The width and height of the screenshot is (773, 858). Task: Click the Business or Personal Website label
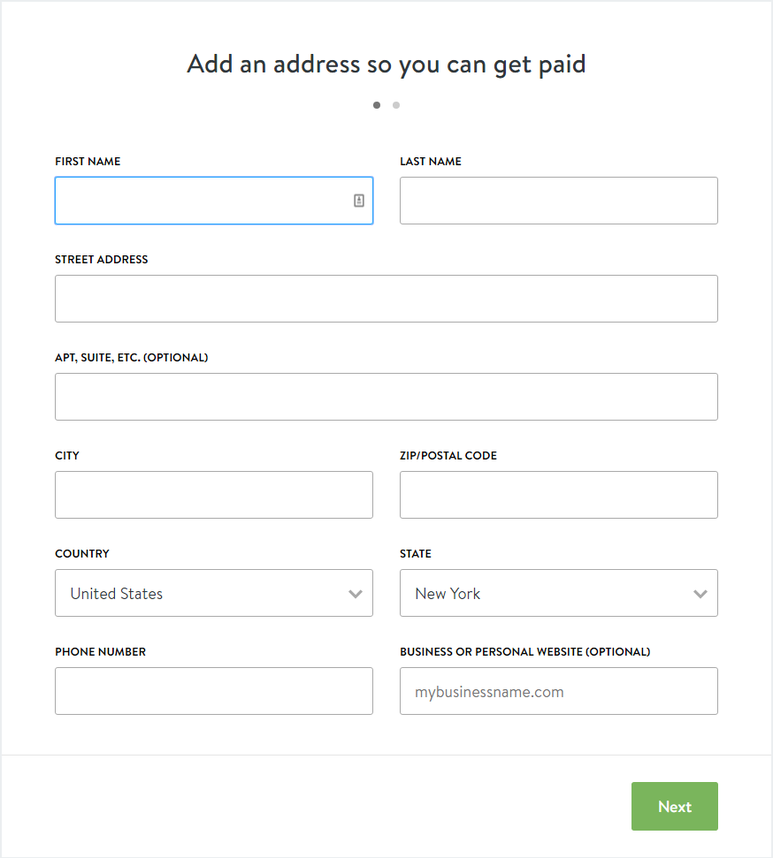tap(524, 652)
